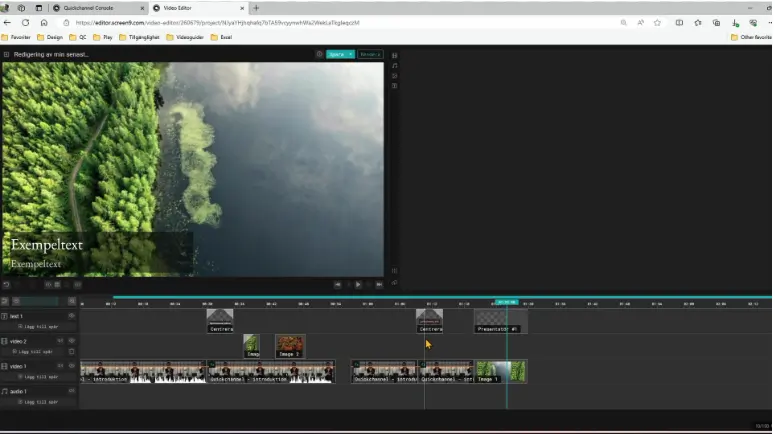Open the media library icon in right sidebar

(394, 55)
